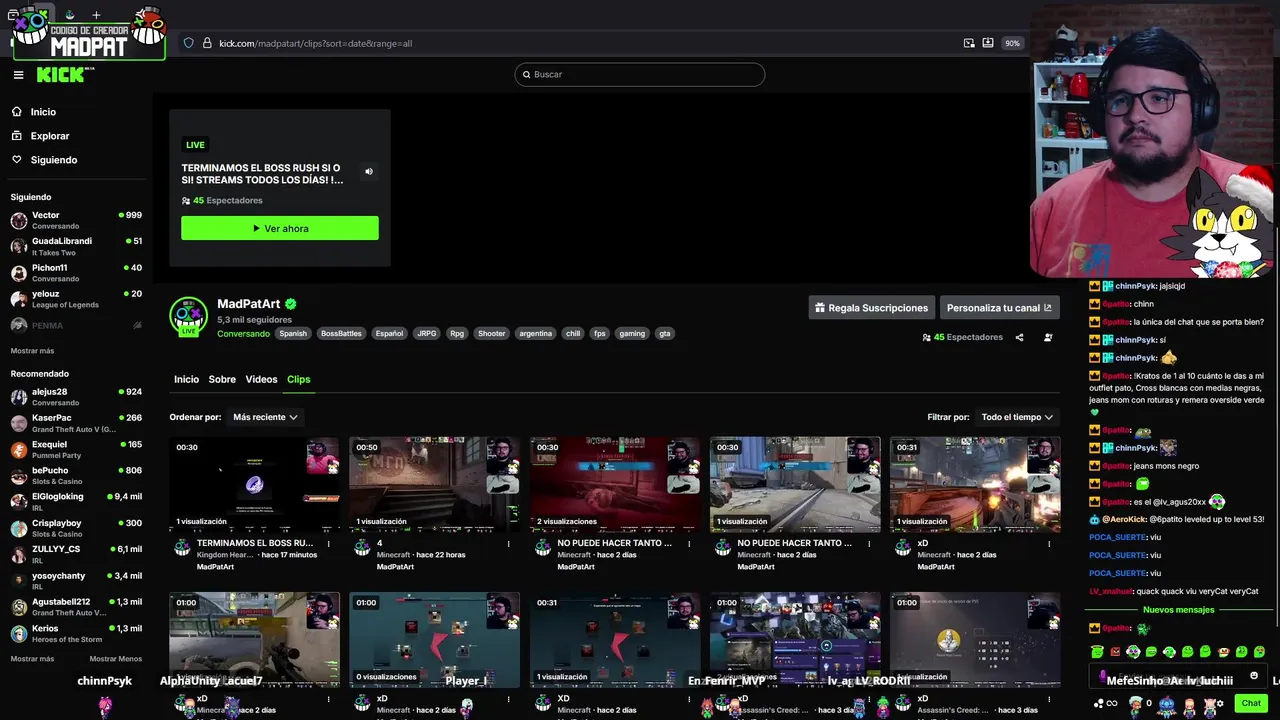Screen dimensions: 1280x720
Task: Switch to the Videos tab
Action: tap(261, 379)
